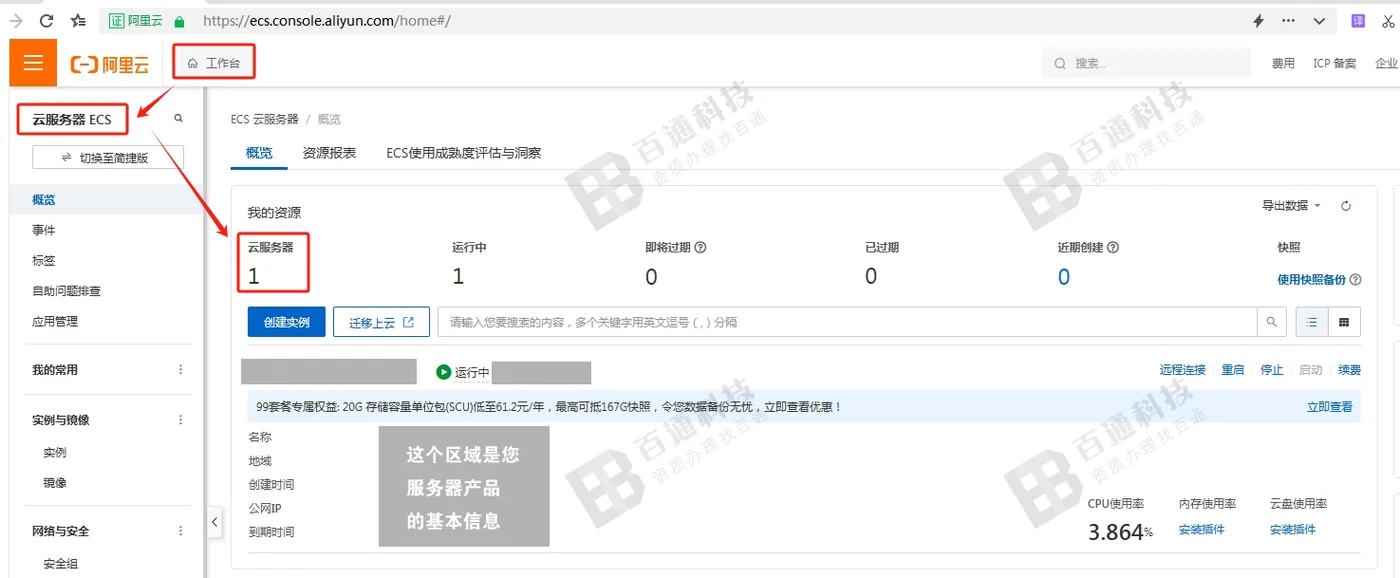Click the 即将过期 help question icon
1400x578 pixels.
pos(700,247)
